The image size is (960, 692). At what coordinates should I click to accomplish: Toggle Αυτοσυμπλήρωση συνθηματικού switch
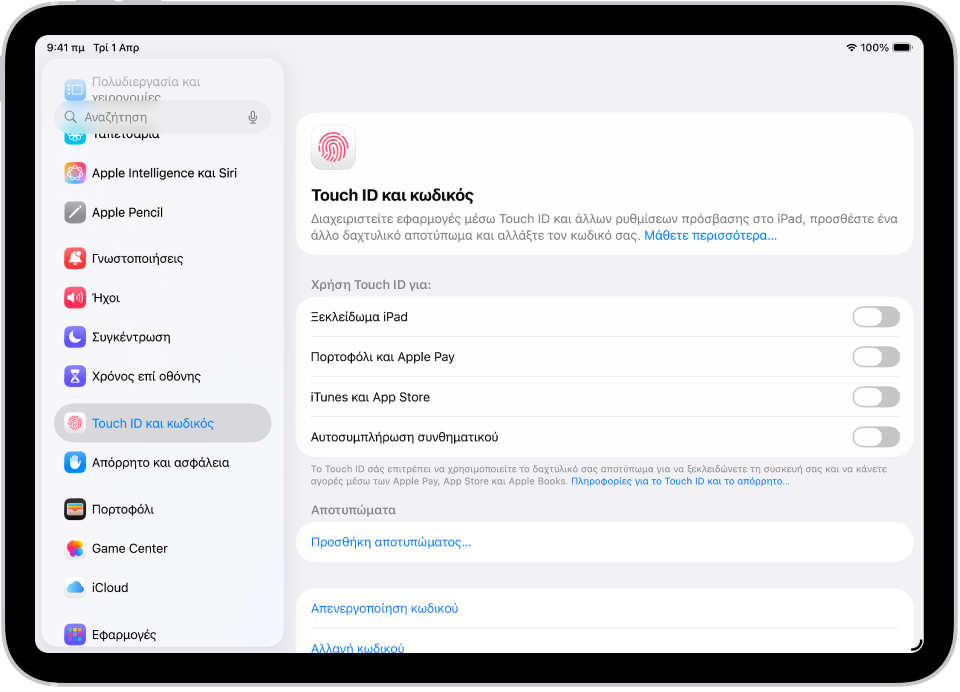(876, 437)
